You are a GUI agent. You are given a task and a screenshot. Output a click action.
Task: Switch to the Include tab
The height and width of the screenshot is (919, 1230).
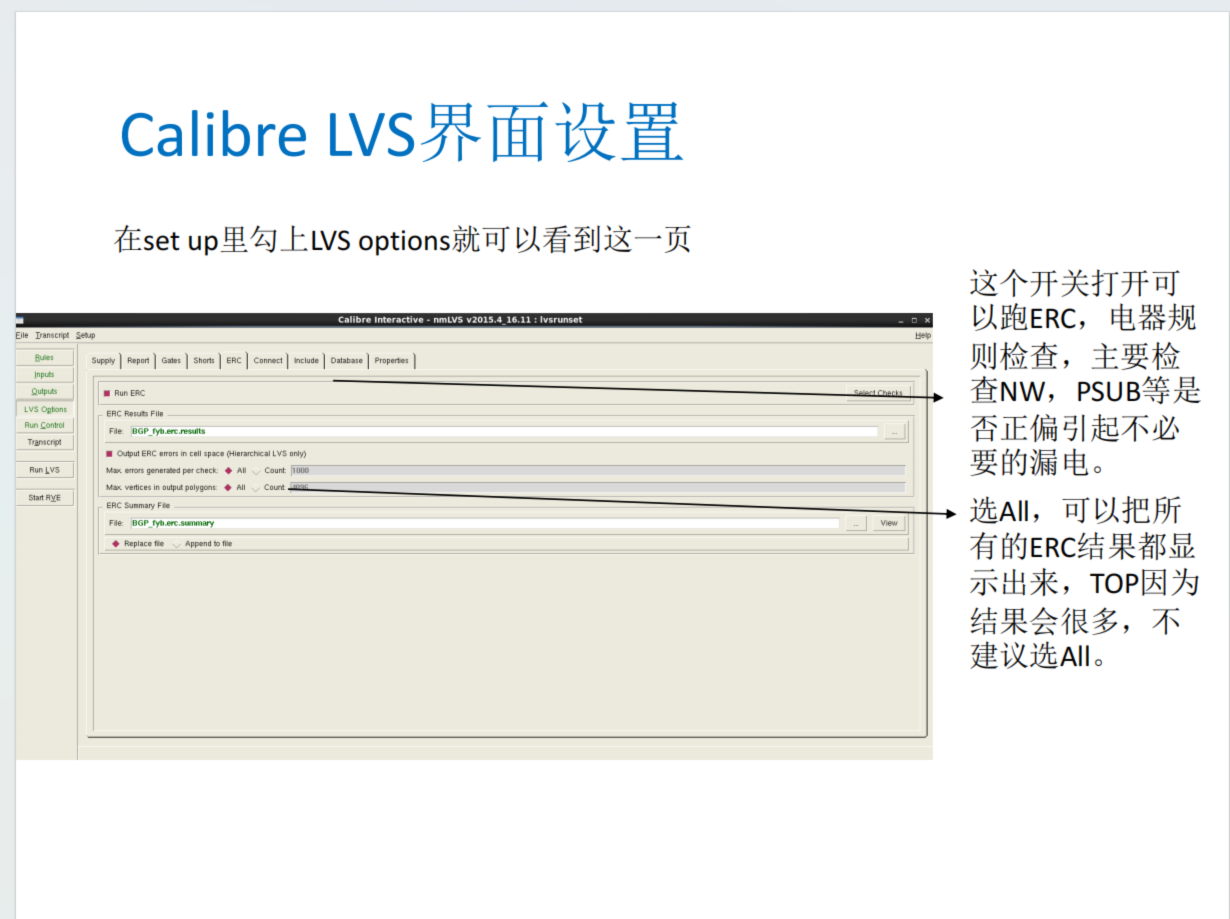click(306, 361)
